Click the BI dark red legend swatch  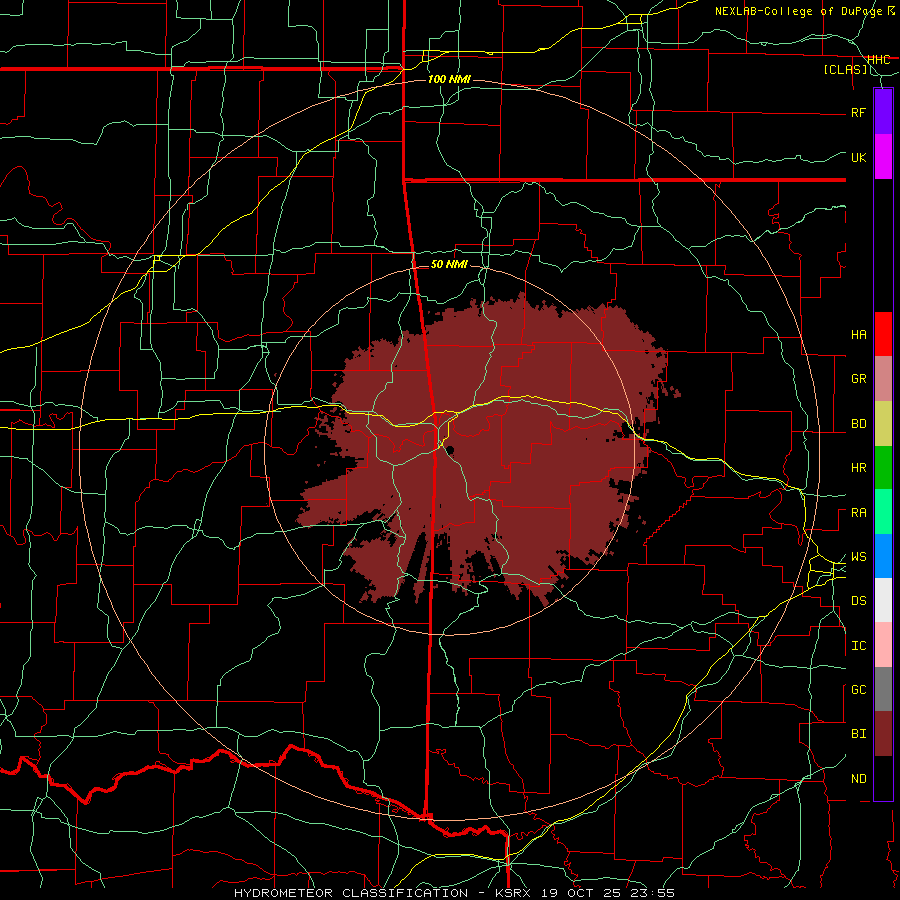883,734
